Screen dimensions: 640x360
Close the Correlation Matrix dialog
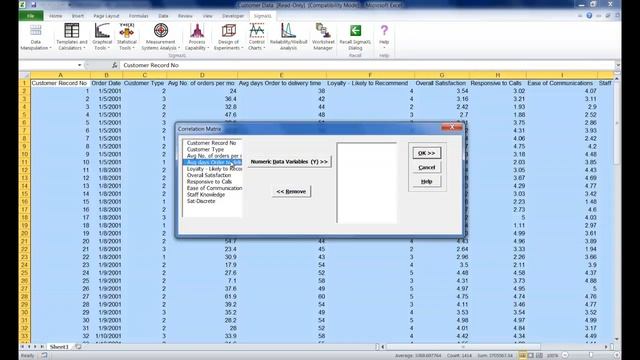click(452, 127)
